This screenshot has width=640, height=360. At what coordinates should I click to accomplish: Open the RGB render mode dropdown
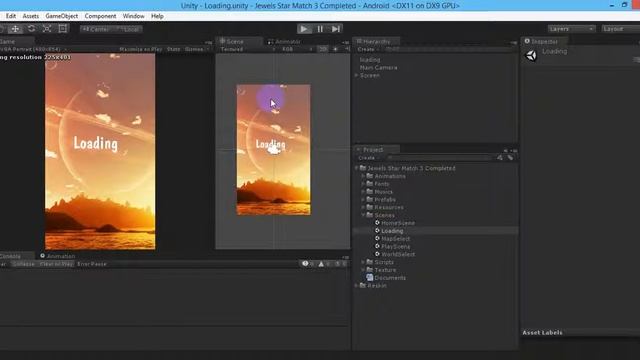pos(297,49)
